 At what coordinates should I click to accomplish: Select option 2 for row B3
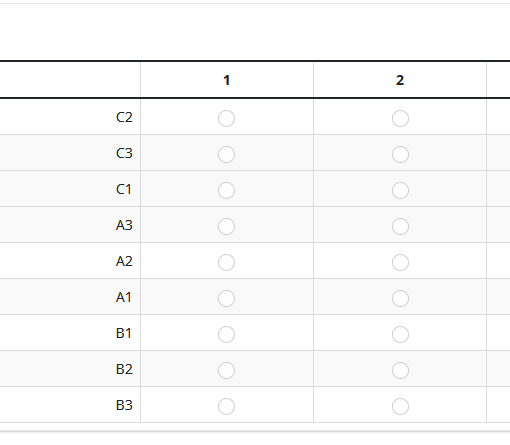[400, 406]
